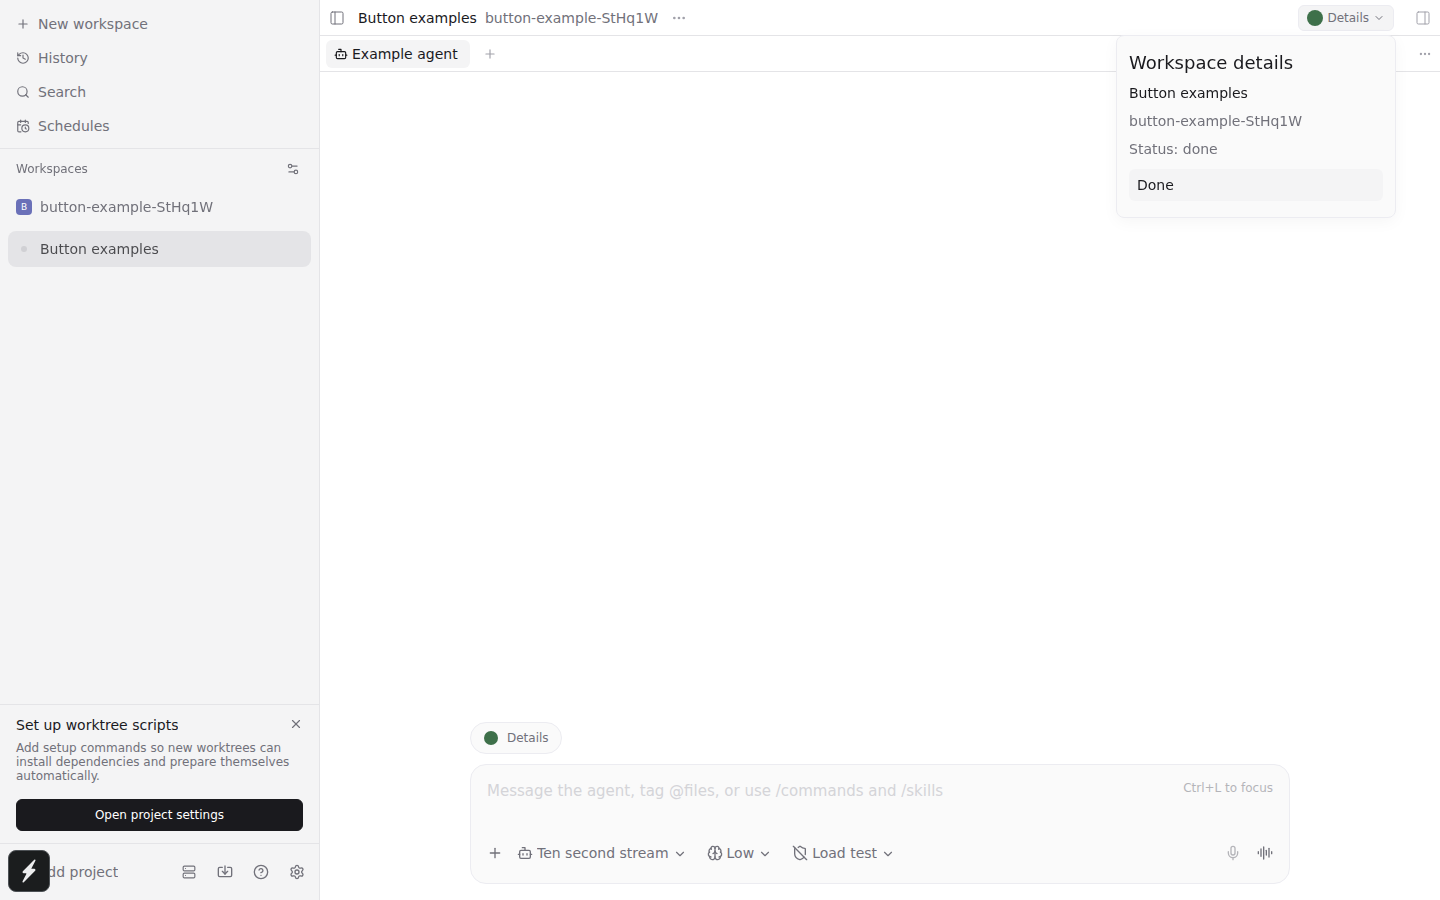Click the Workspace details heading
This screenshot has height=900, width=1440.
click(1211, 62)
